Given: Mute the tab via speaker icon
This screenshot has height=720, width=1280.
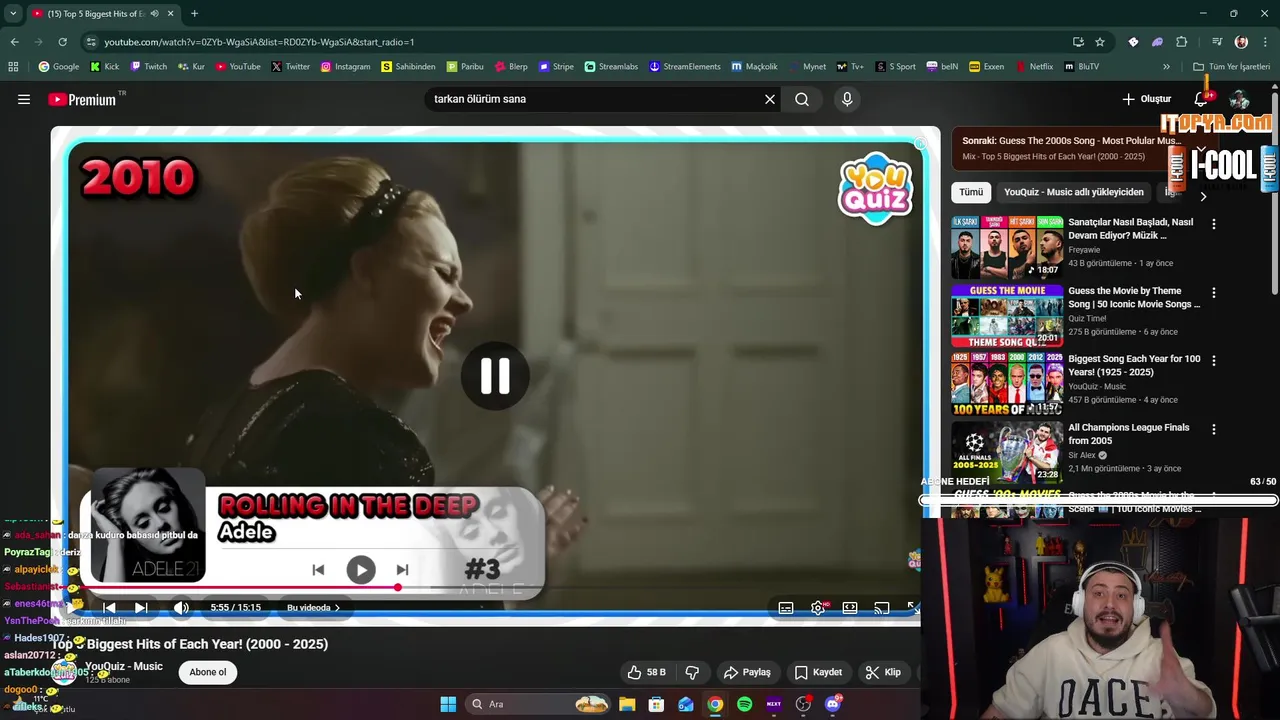Looking at the screenshot, I should (x=155, y=14).
